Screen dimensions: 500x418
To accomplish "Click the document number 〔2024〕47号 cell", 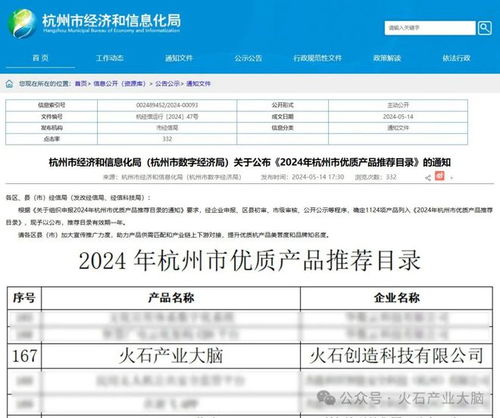I will click(x=167, y=117).
